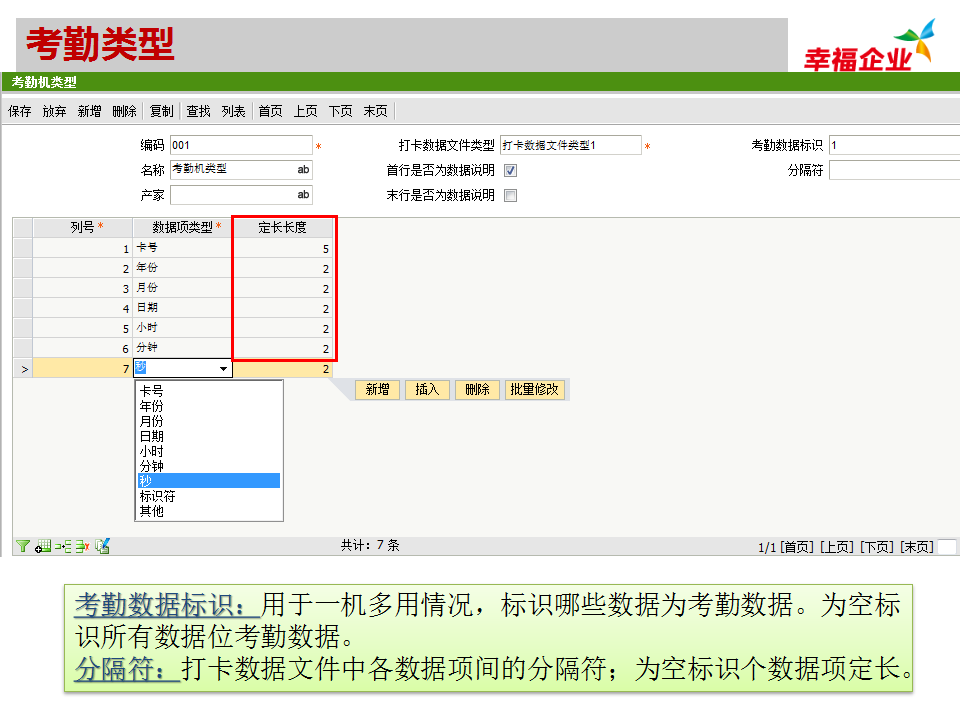Click the 分隔符 input field

coord(893,171)
